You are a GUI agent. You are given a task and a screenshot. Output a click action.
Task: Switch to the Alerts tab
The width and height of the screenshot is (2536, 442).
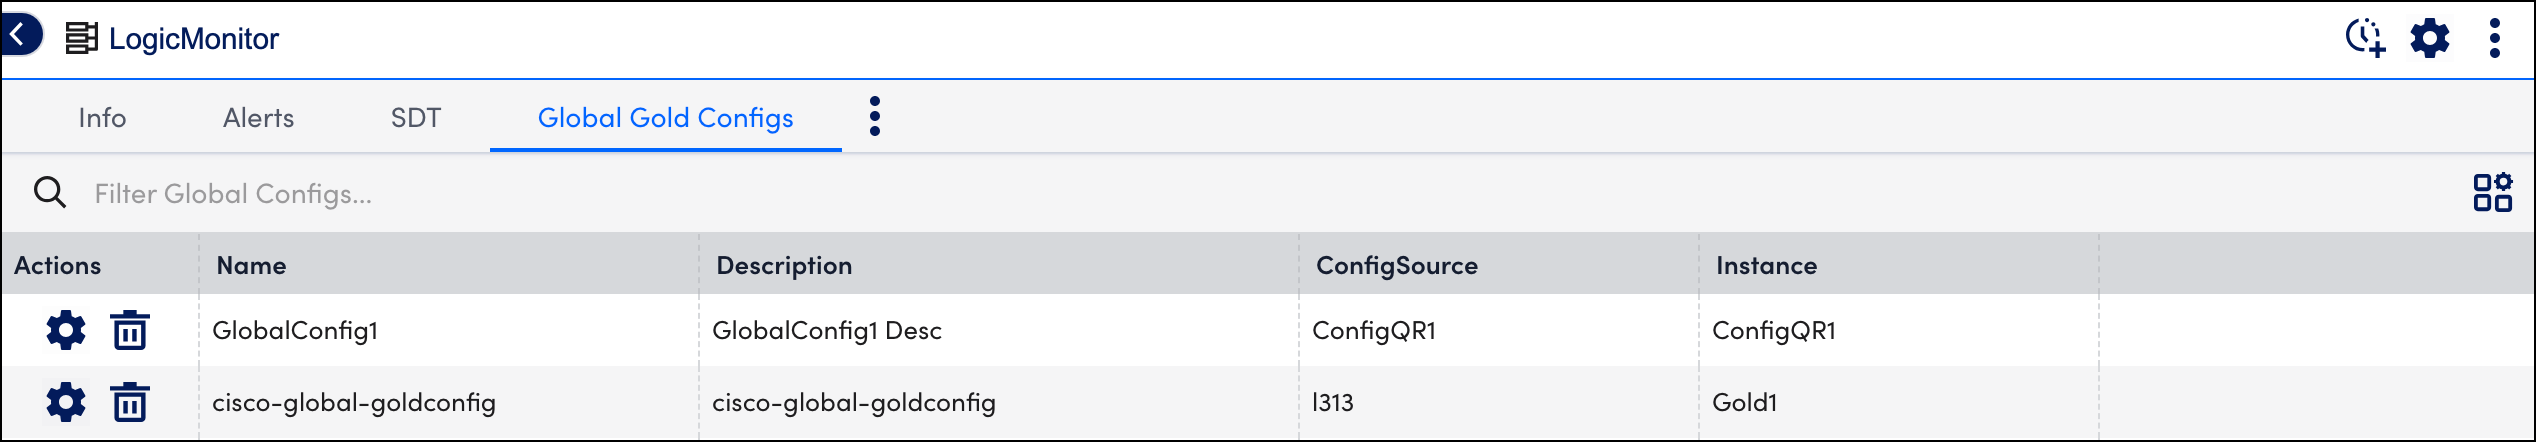click(x=258, y=118)
